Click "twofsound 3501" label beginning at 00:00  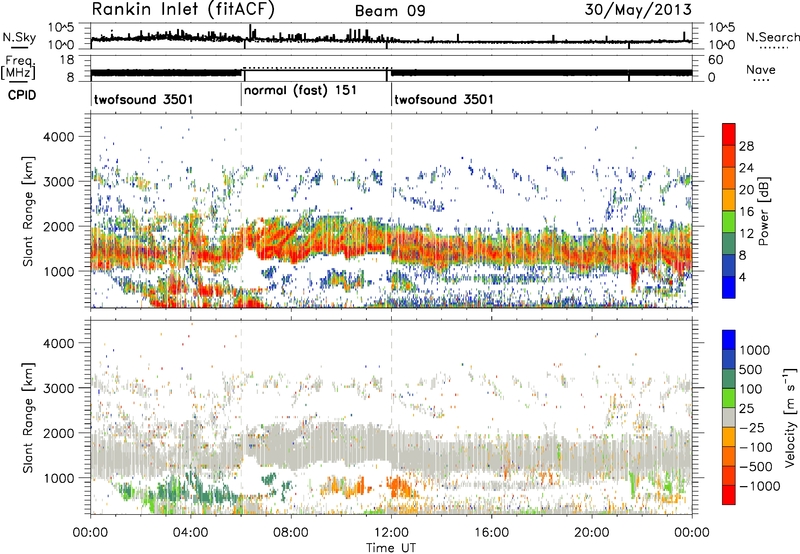tap(144, 99)
